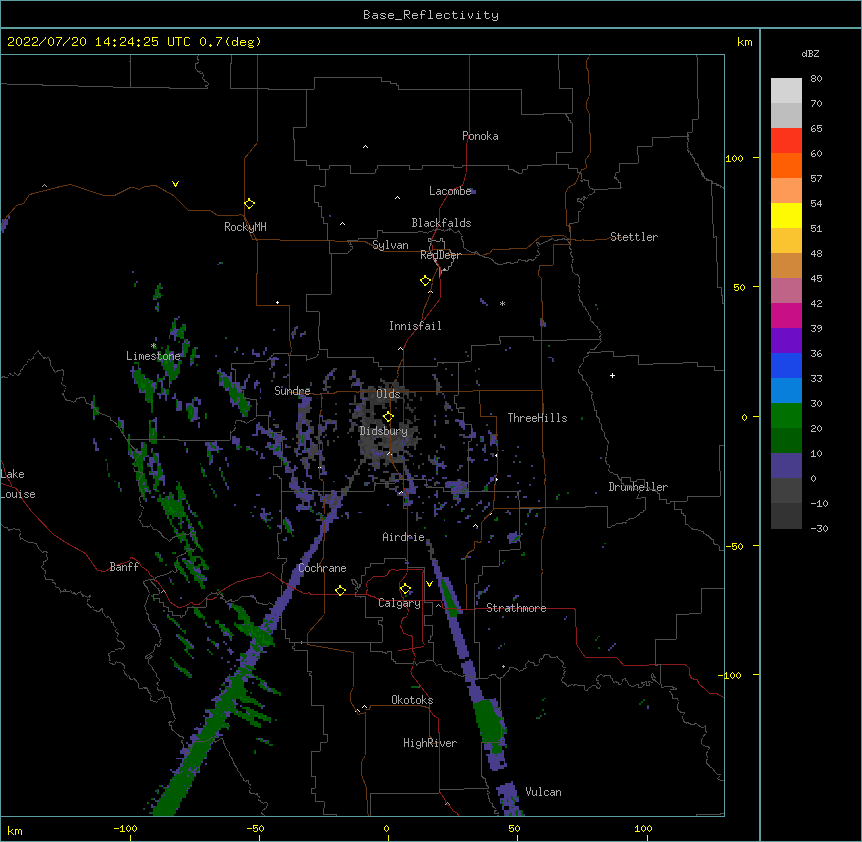Click the ThreeHills label

pyautogui.click(x=537, y=418)
